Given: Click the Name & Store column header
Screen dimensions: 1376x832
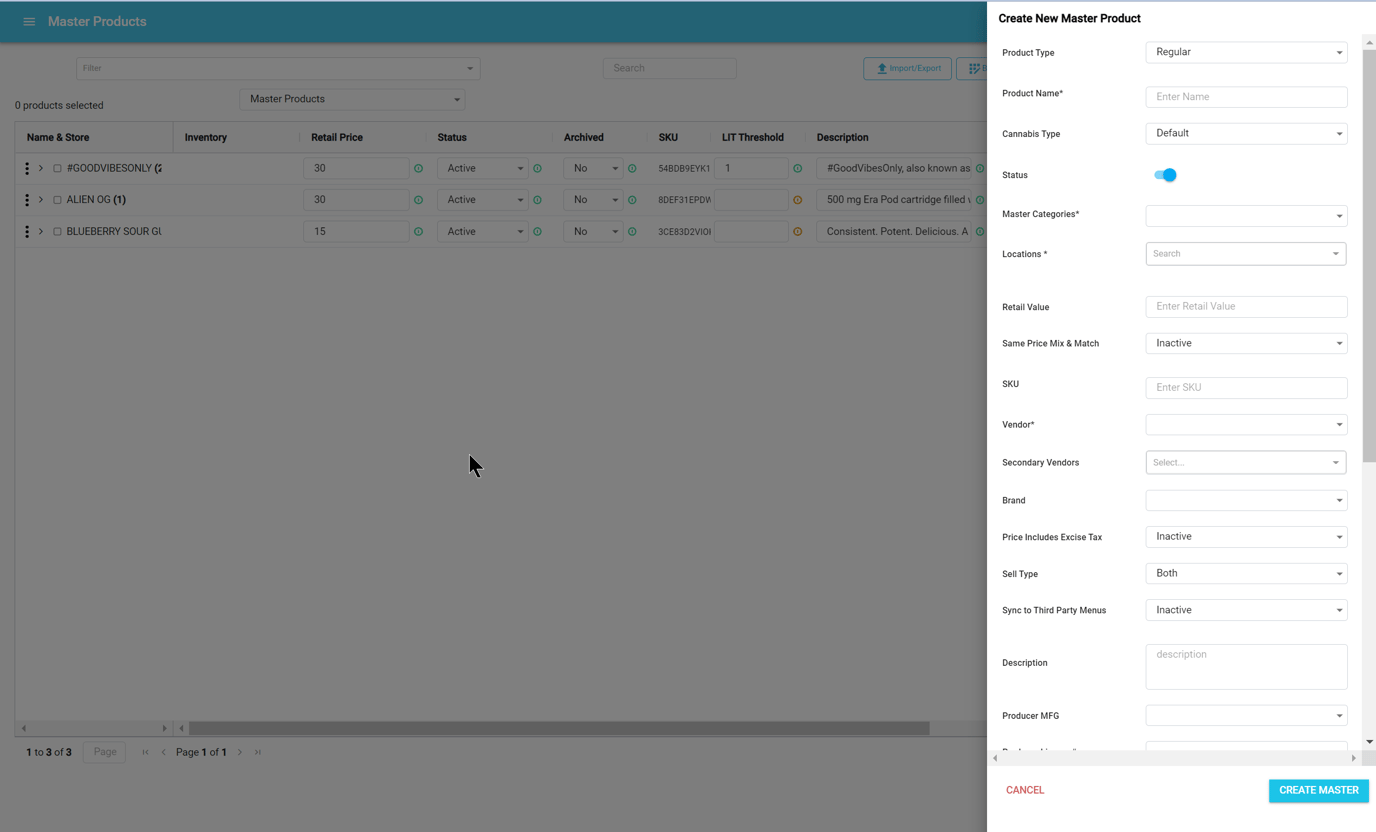Looking at the screenshot, I should pyautogui.click(x=58, y=137).
